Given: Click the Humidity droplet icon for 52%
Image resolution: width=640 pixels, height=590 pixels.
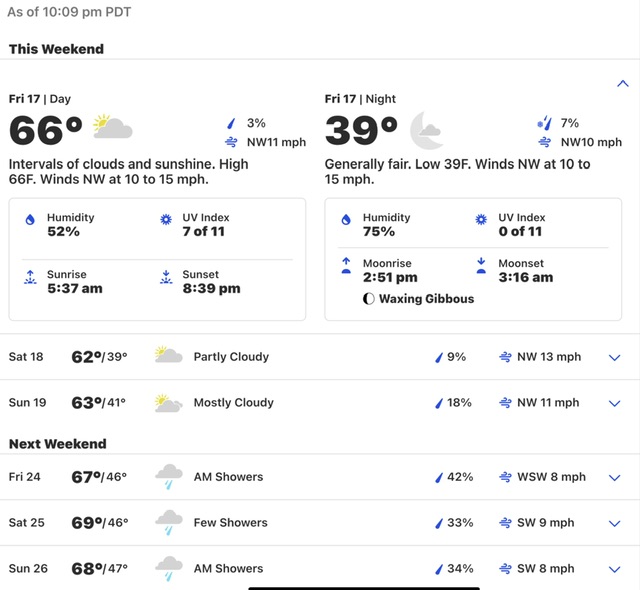Looking at the screenshot, I should click(30, 220).
